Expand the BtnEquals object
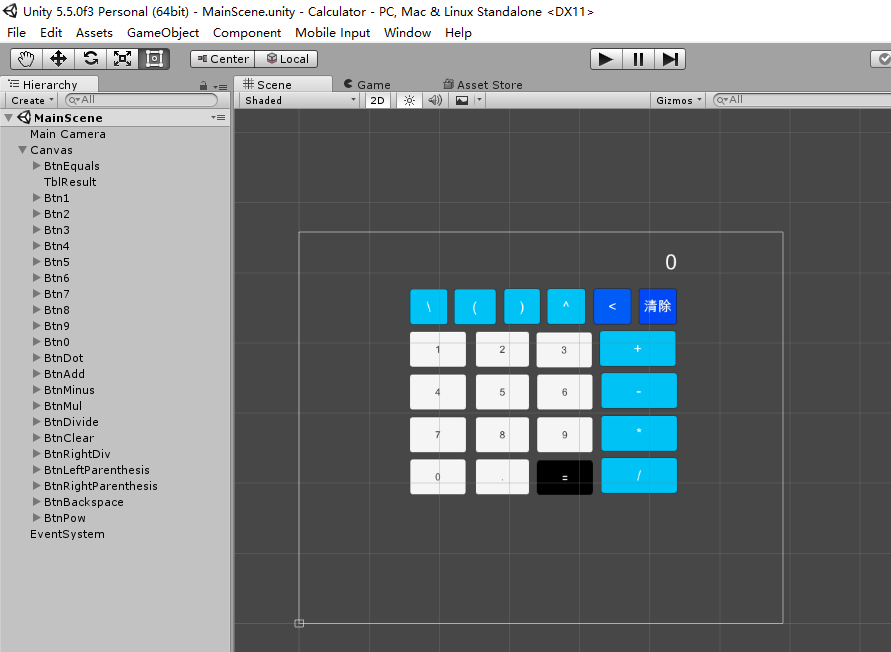This screenshot has height=652, width=891. (36, 166)
